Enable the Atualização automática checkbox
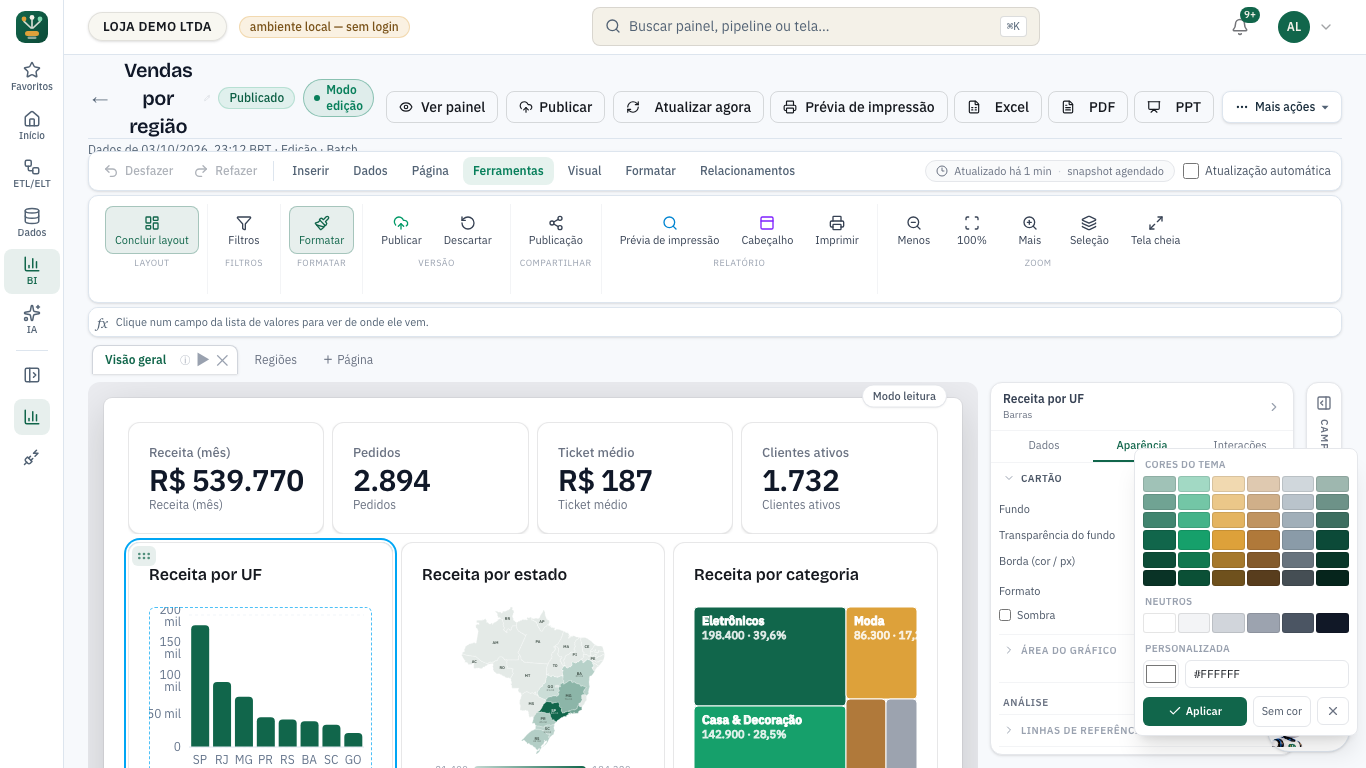Screen dimensions: 1366x768 coord(1191,171)
